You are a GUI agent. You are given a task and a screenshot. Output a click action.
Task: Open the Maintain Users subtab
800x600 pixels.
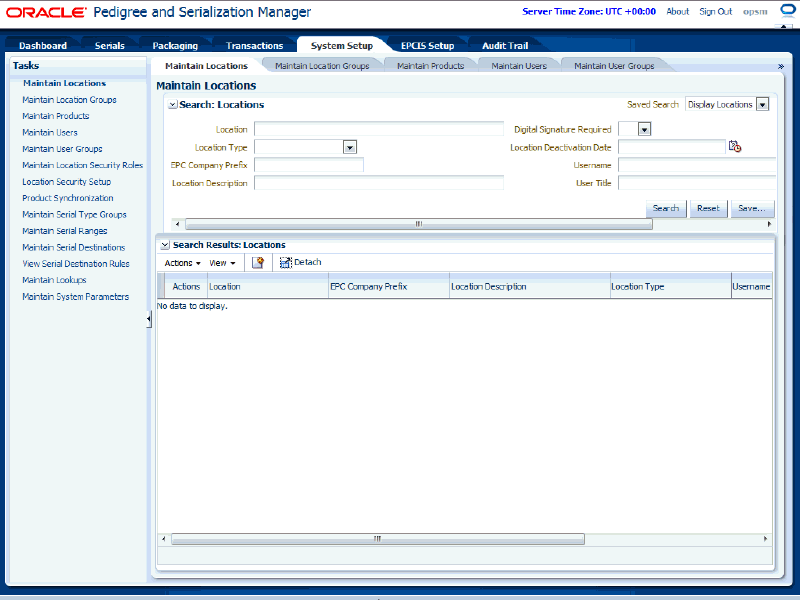(x=519, y=66)
